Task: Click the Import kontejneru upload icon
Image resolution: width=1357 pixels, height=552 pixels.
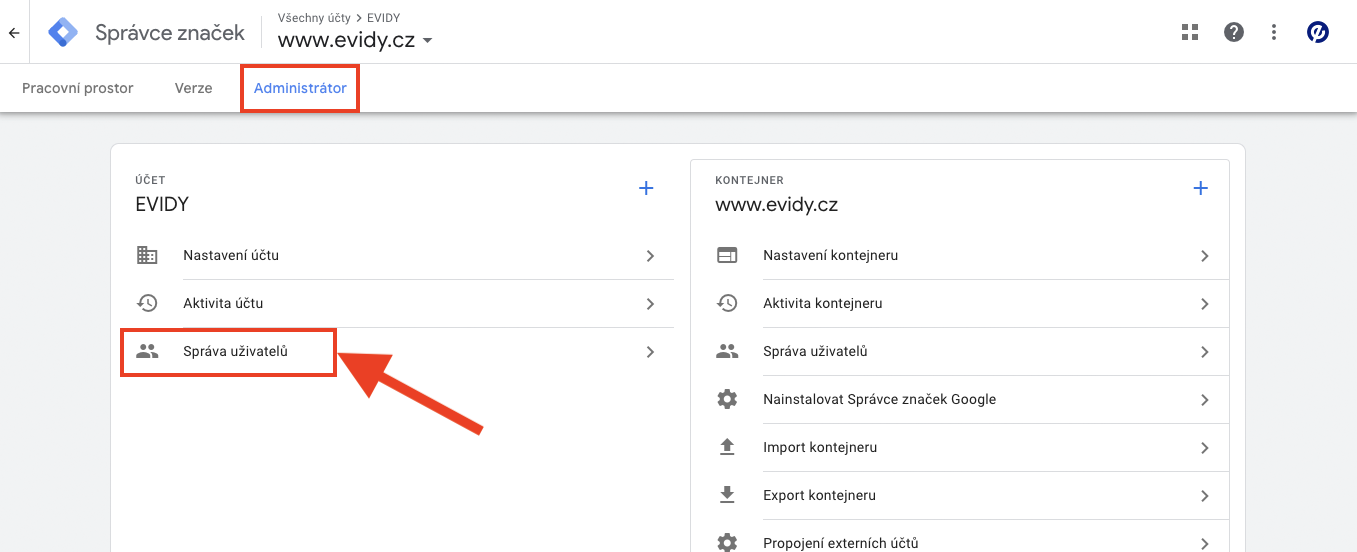Action: pos(727,447)
